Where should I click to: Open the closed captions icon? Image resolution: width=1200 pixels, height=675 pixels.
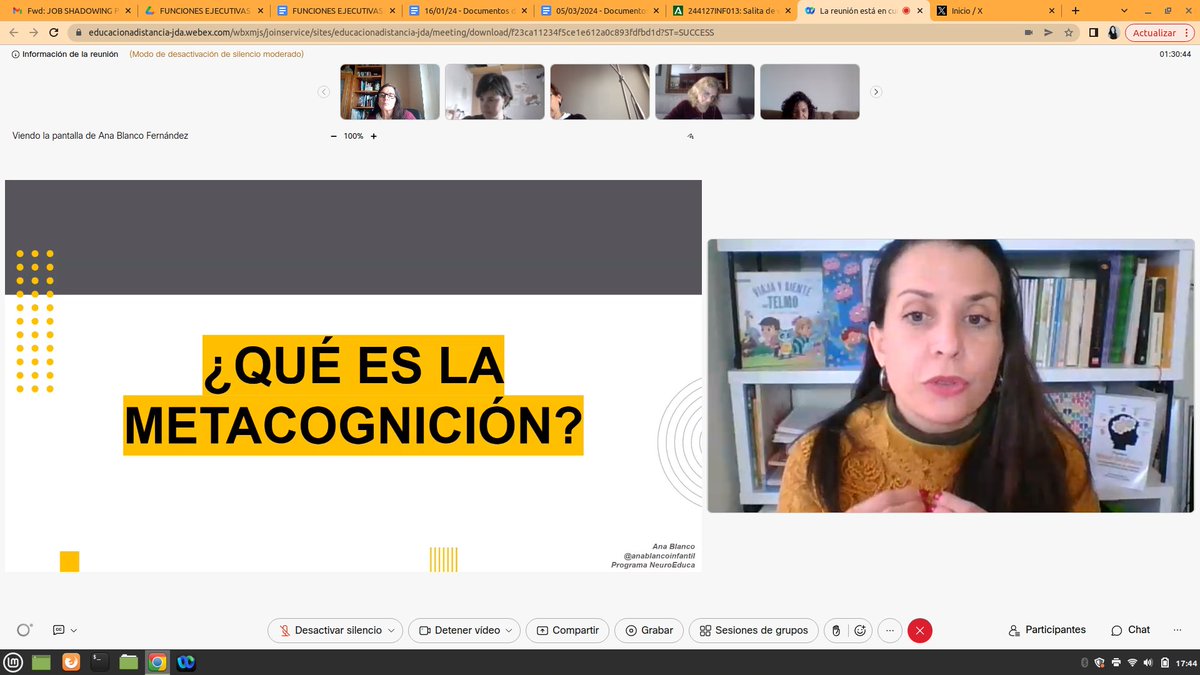[59, 630]
